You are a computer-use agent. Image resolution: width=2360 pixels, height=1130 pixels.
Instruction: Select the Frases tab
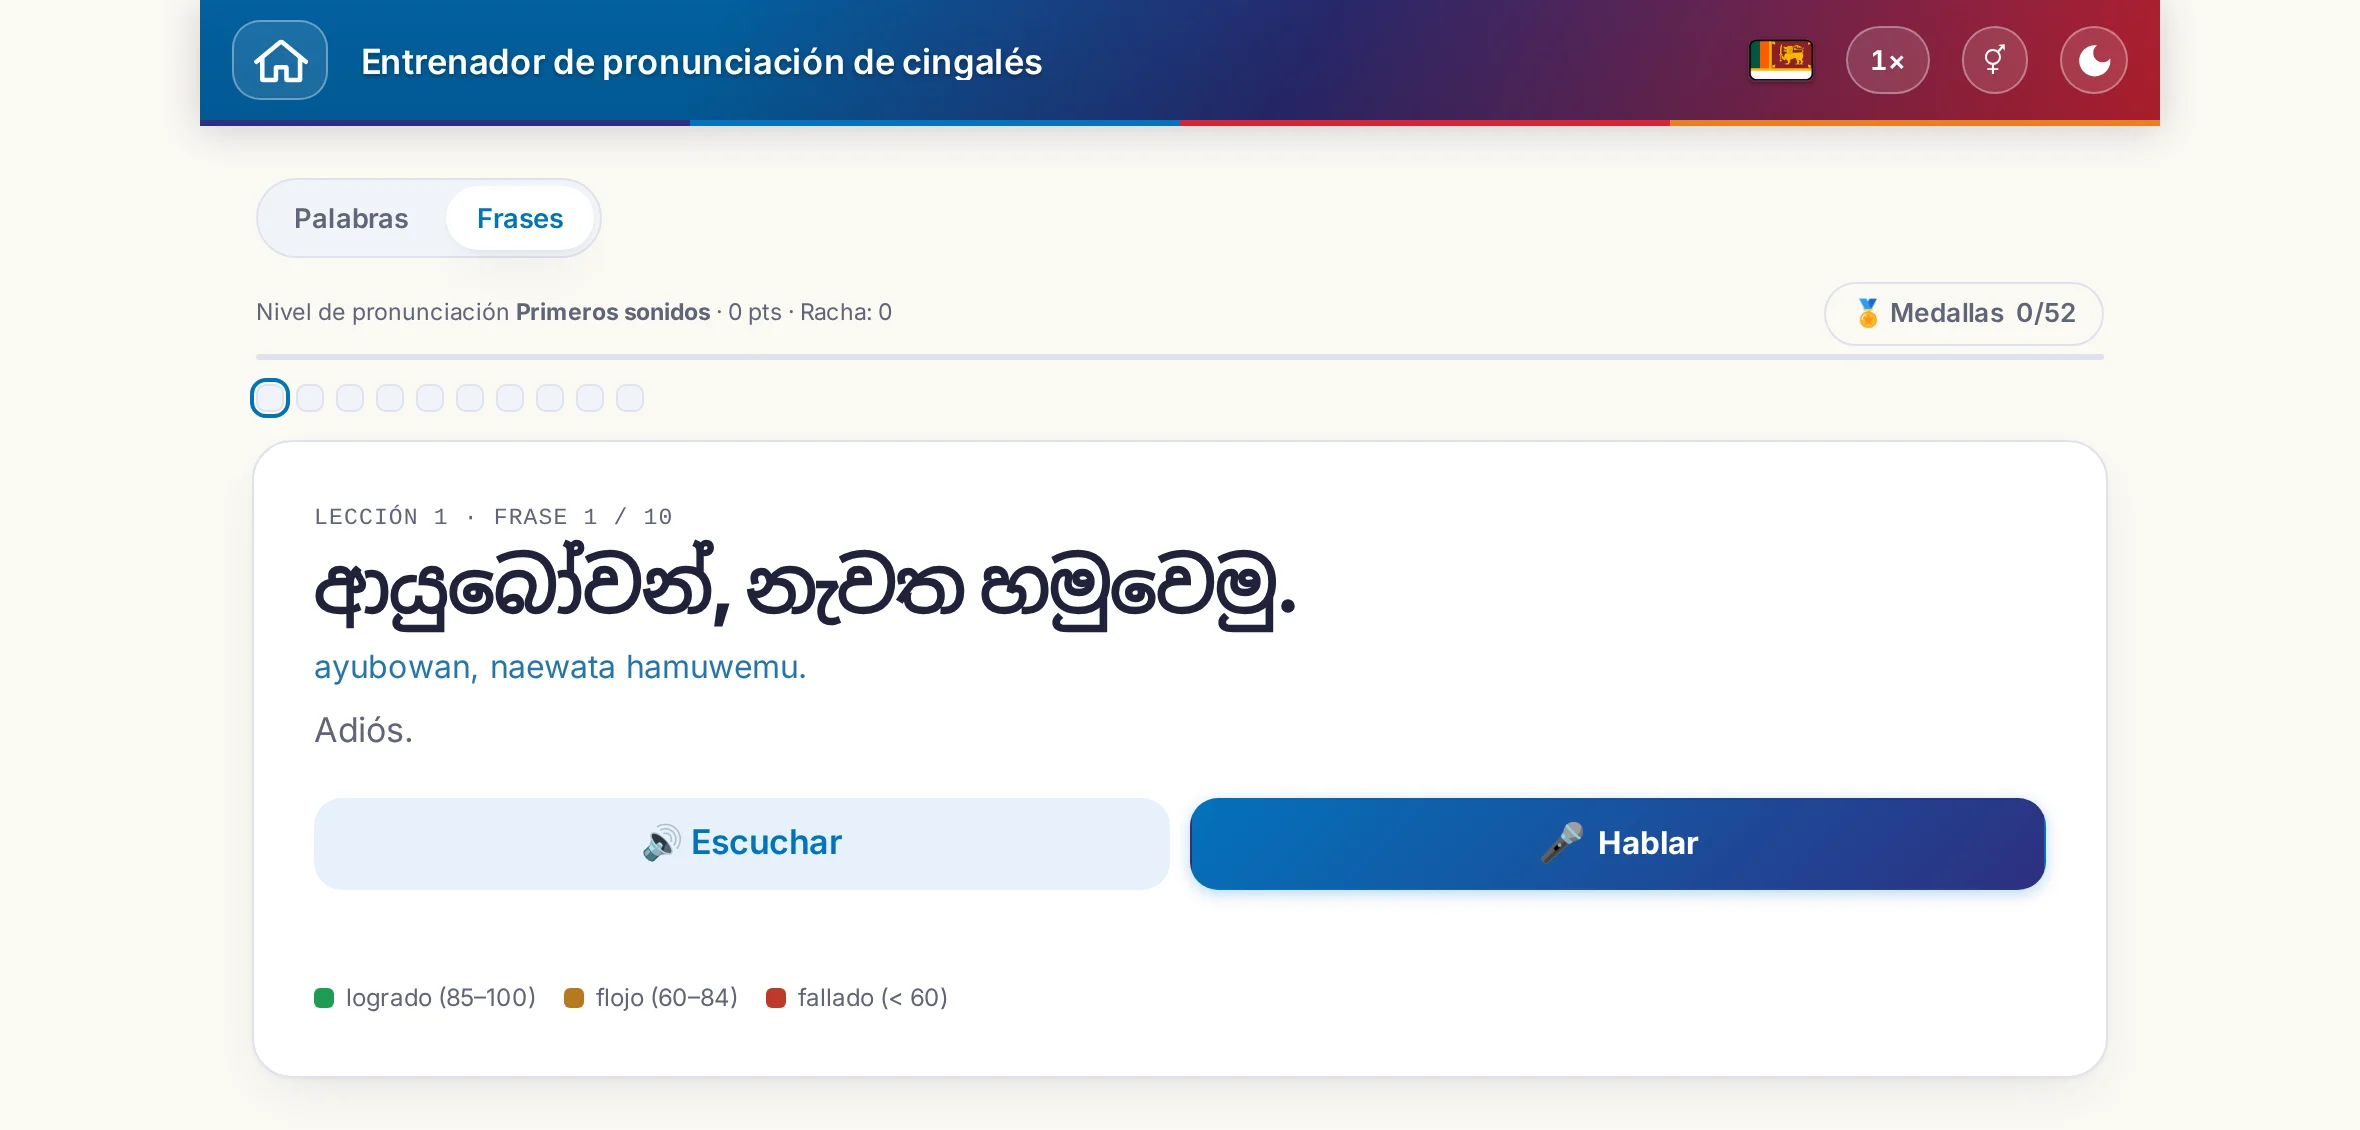tap(520, 218)
